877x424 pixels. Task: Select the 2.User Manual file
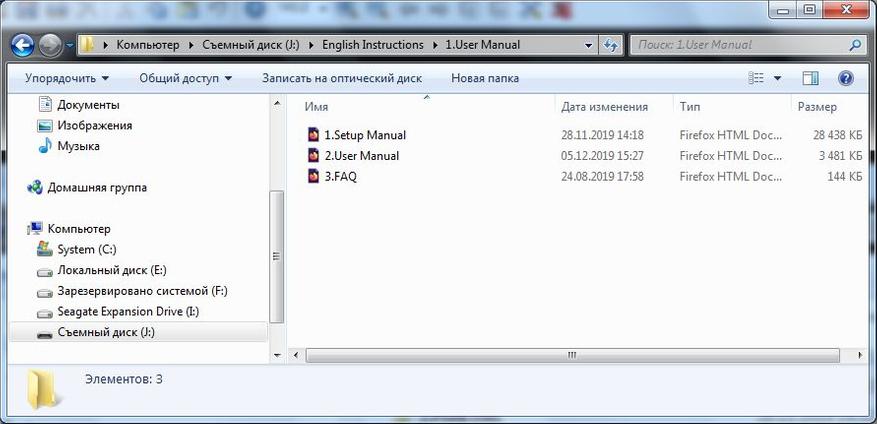point(361,156)
